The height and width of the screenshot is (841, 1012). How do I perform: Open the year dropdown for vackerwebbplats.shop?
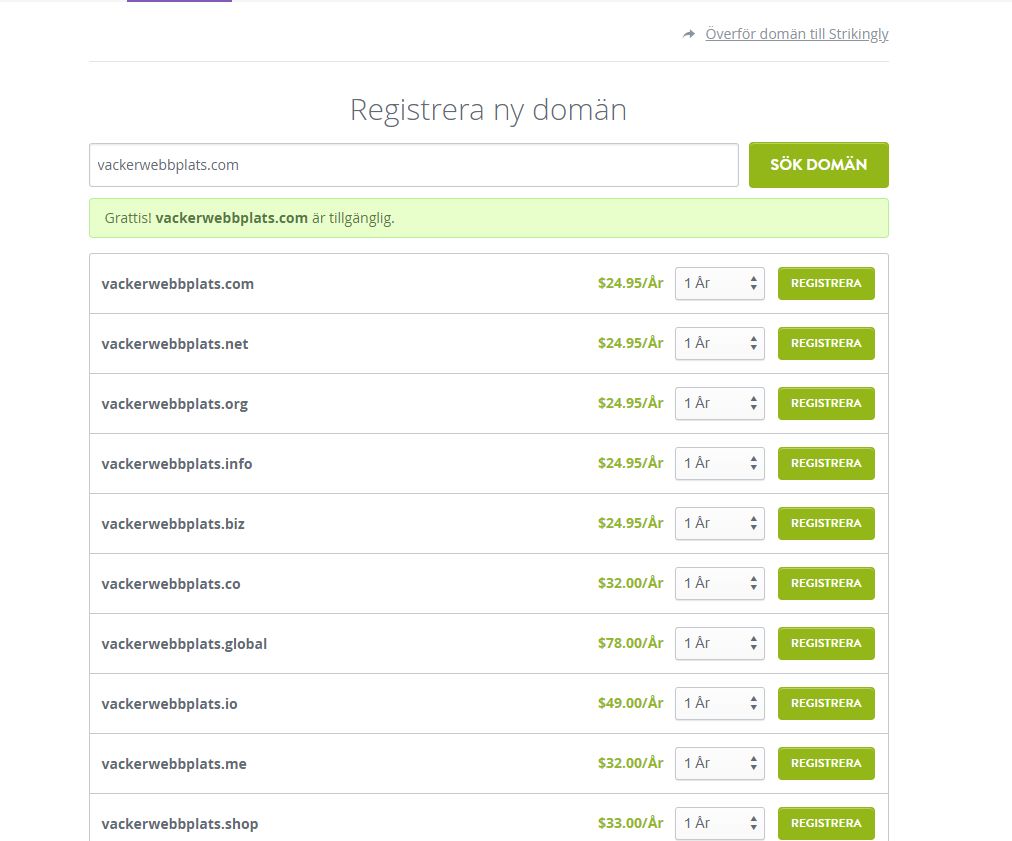[x=720, y=824]
